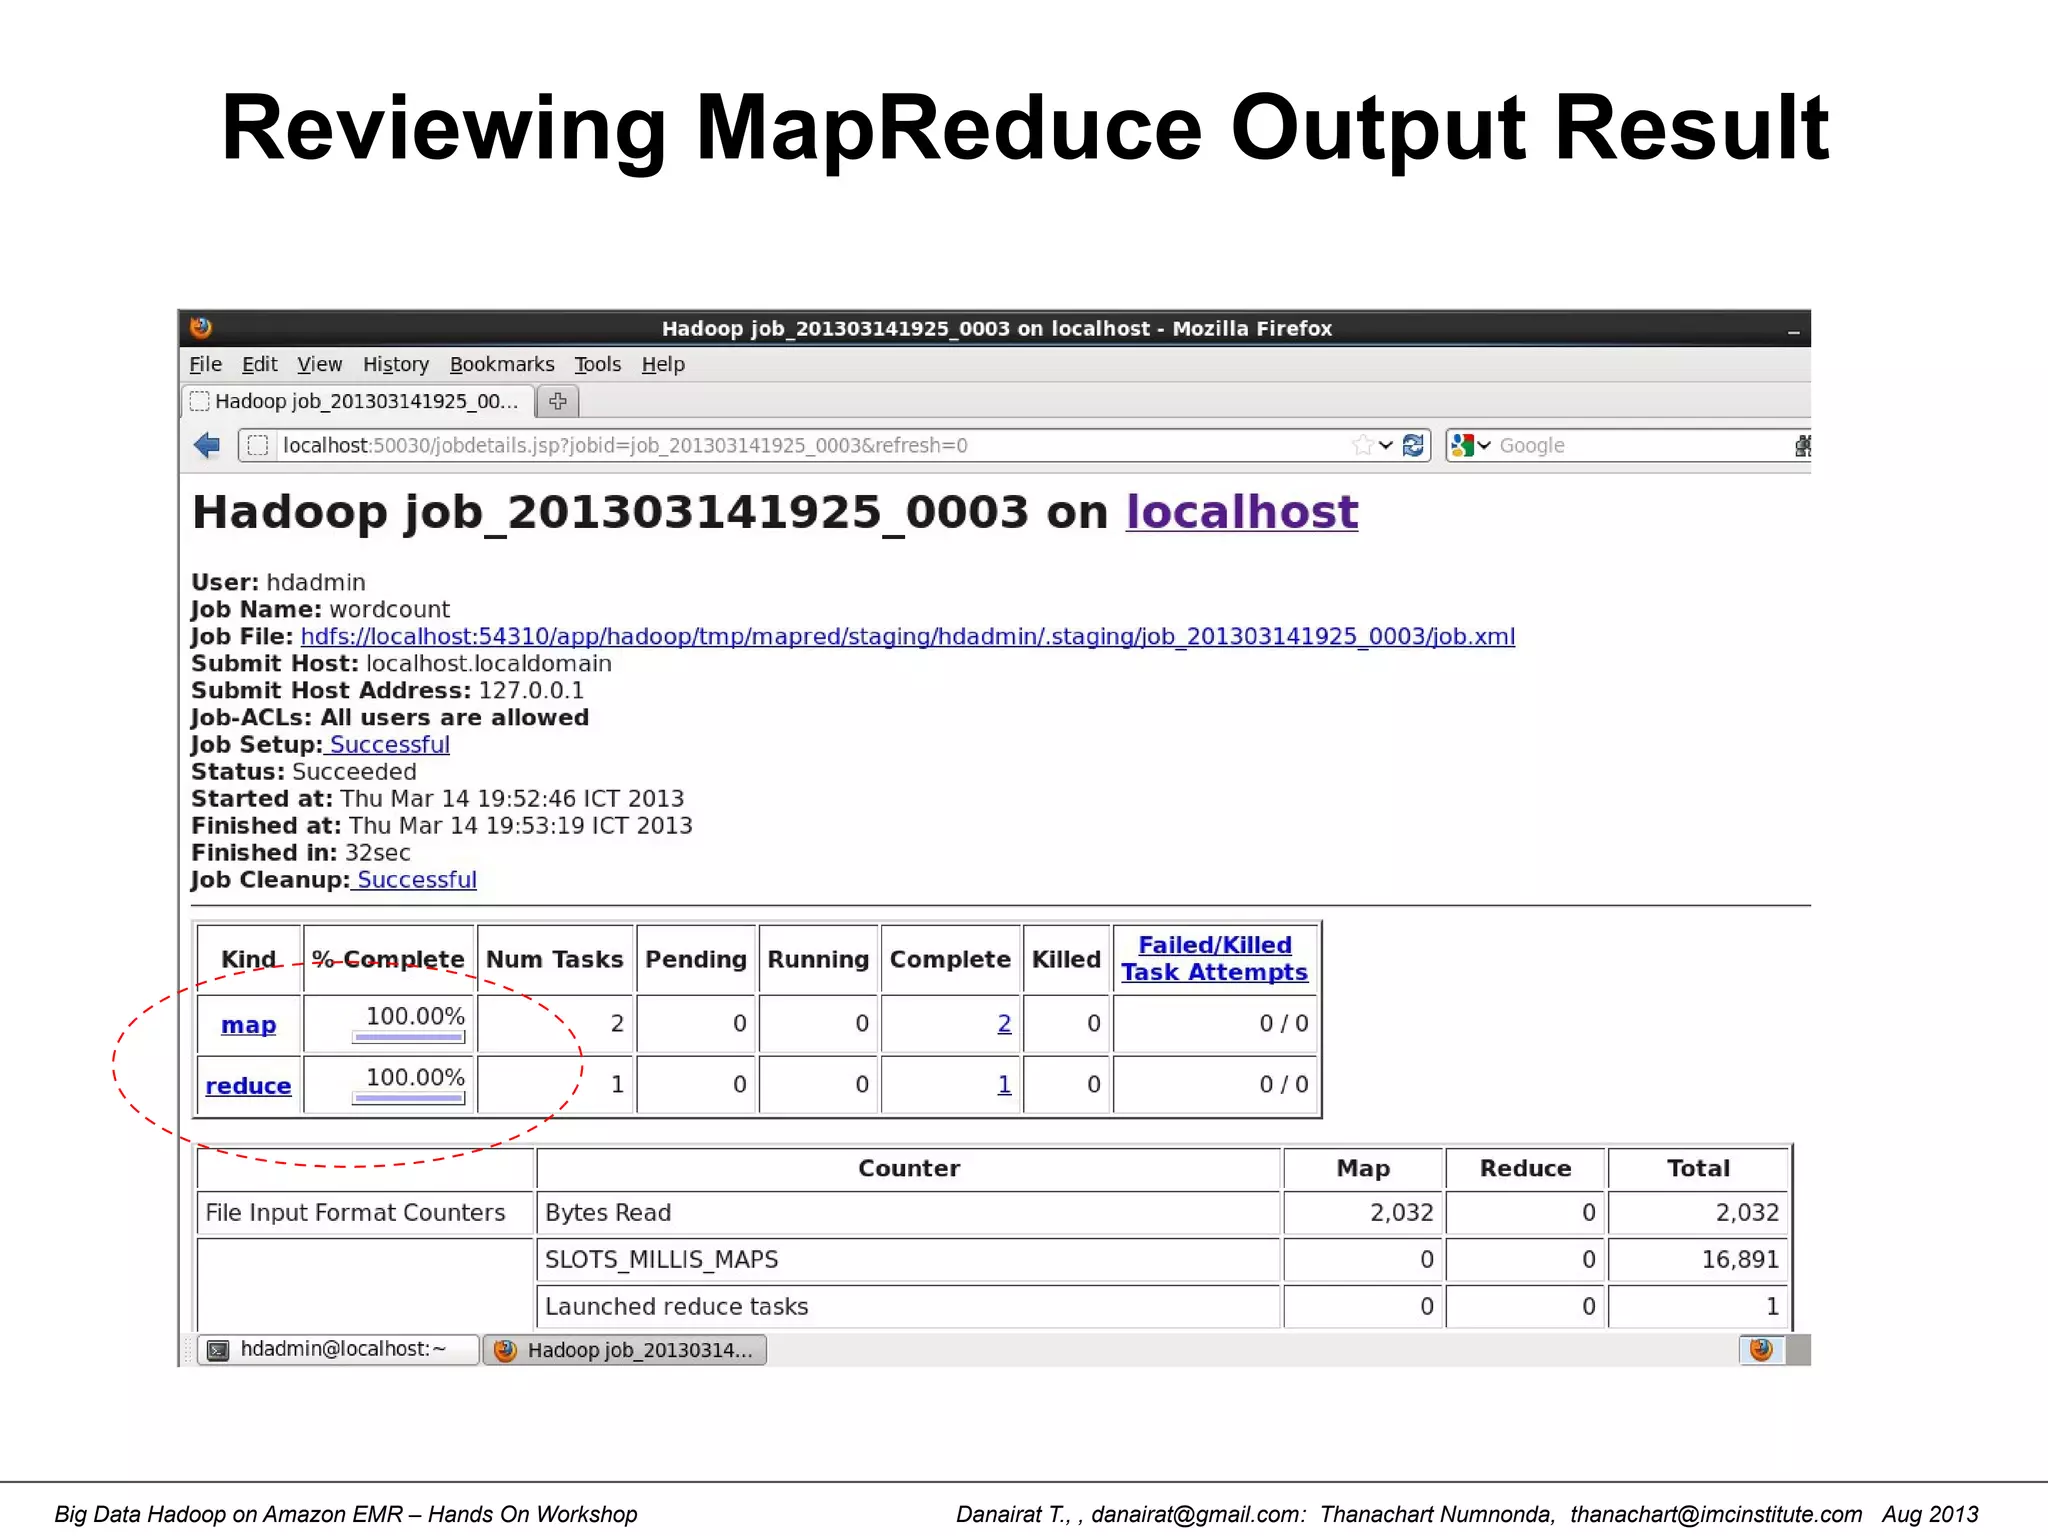Click the 'SLOTS_MILLIS_MAPS' counter cell
Viewport: 2048px width, 1536px height.
908,1259
